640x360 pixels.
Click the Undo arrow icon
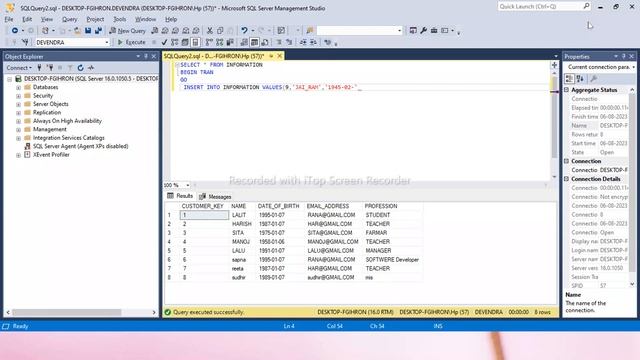pos(244,31)
